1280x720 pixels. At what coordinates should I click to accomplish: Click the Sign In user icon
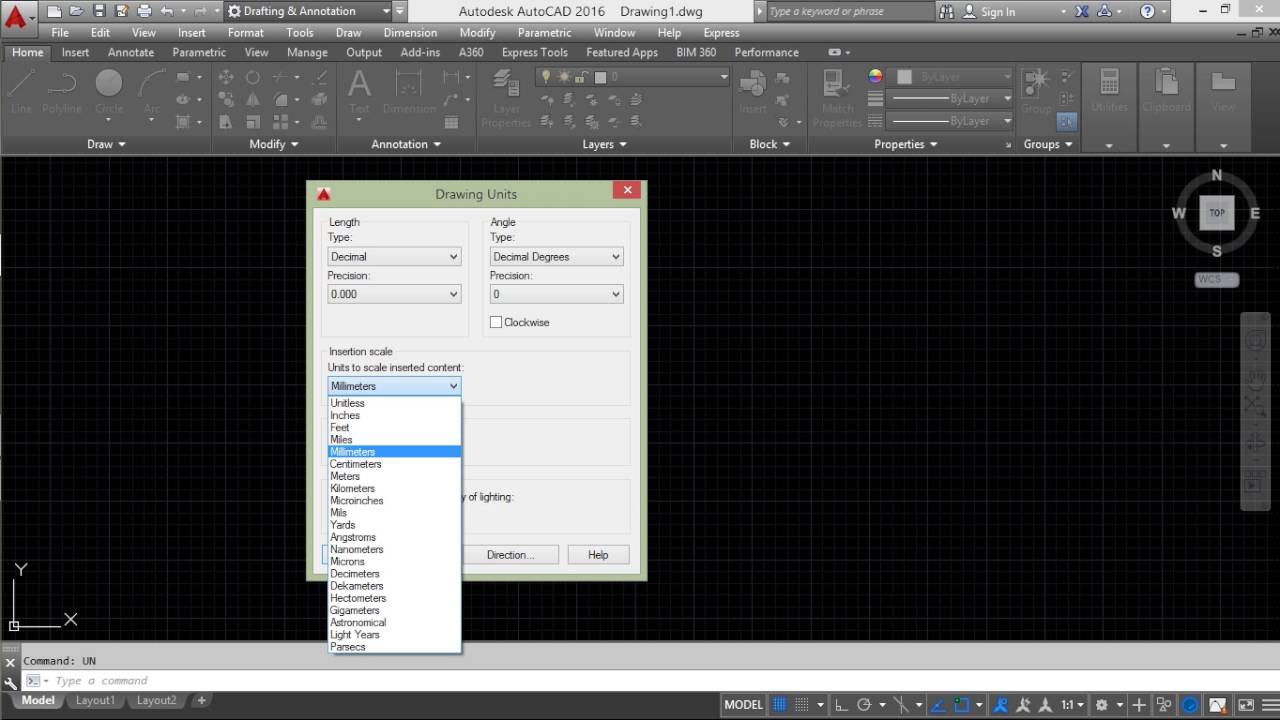click(x=971, y=12)
